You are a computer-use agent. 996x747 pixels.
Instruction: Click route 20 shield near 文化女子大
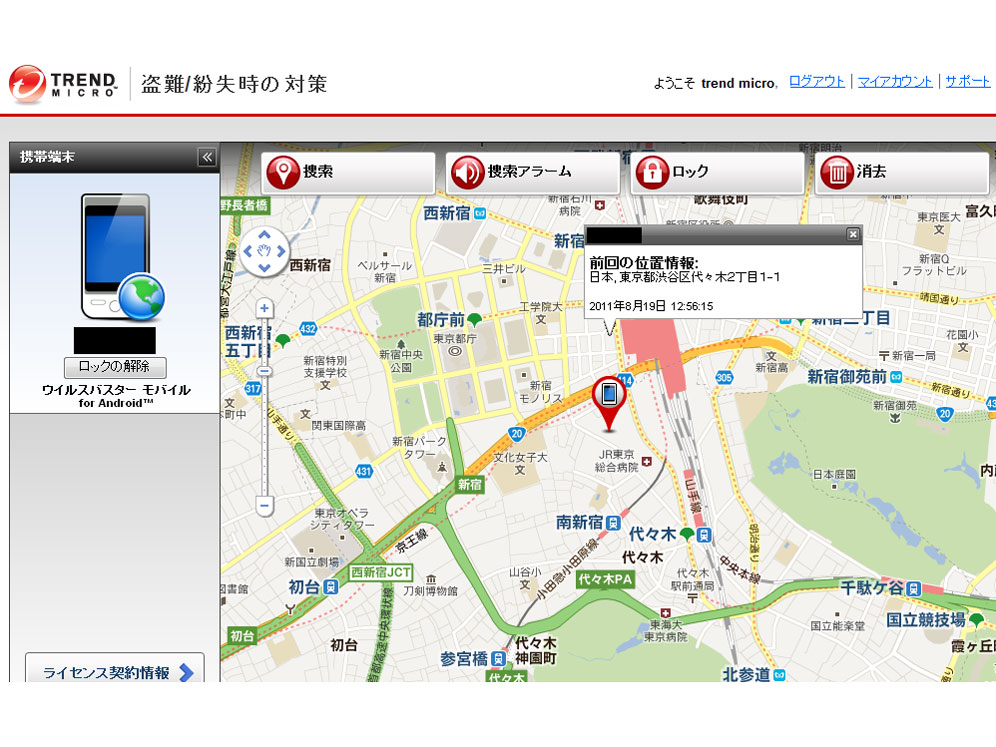(x=516, y=434)
